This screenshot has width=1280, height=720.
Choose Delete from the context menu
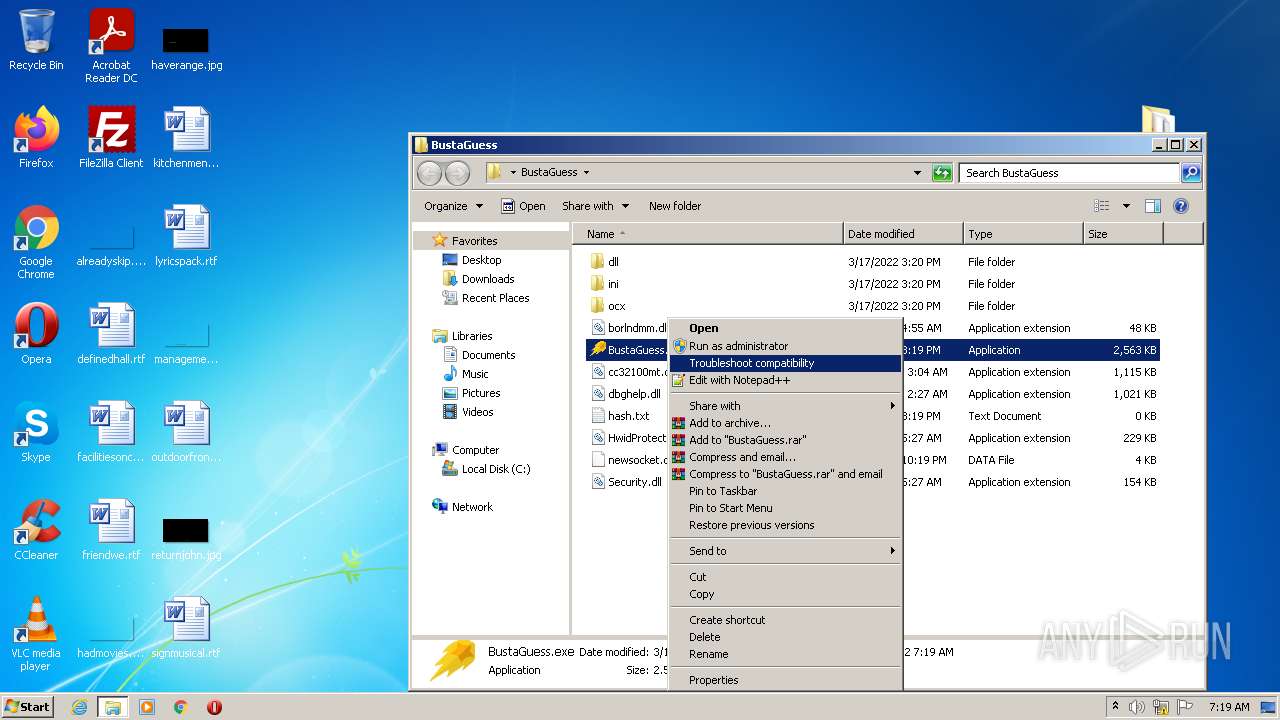pyautogui.click(x=785, y=637)
